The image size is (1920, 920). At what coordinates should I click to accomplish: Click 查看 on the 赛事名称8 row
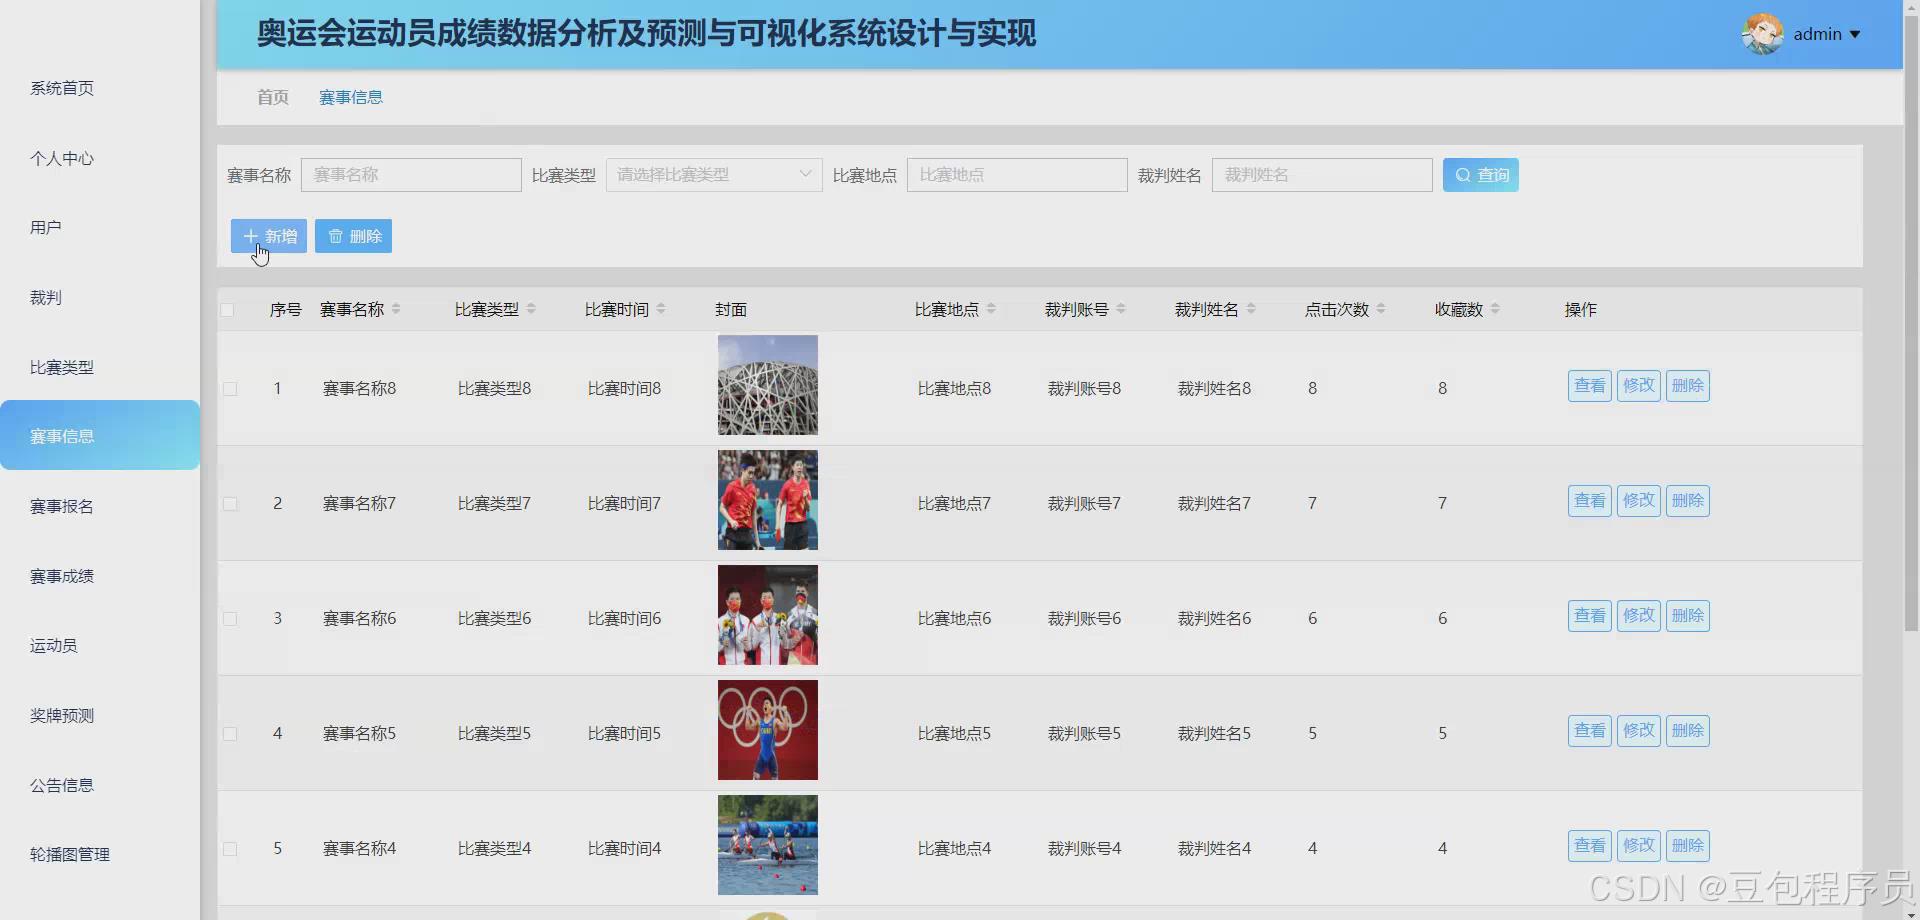click(x=1588, y=385)
